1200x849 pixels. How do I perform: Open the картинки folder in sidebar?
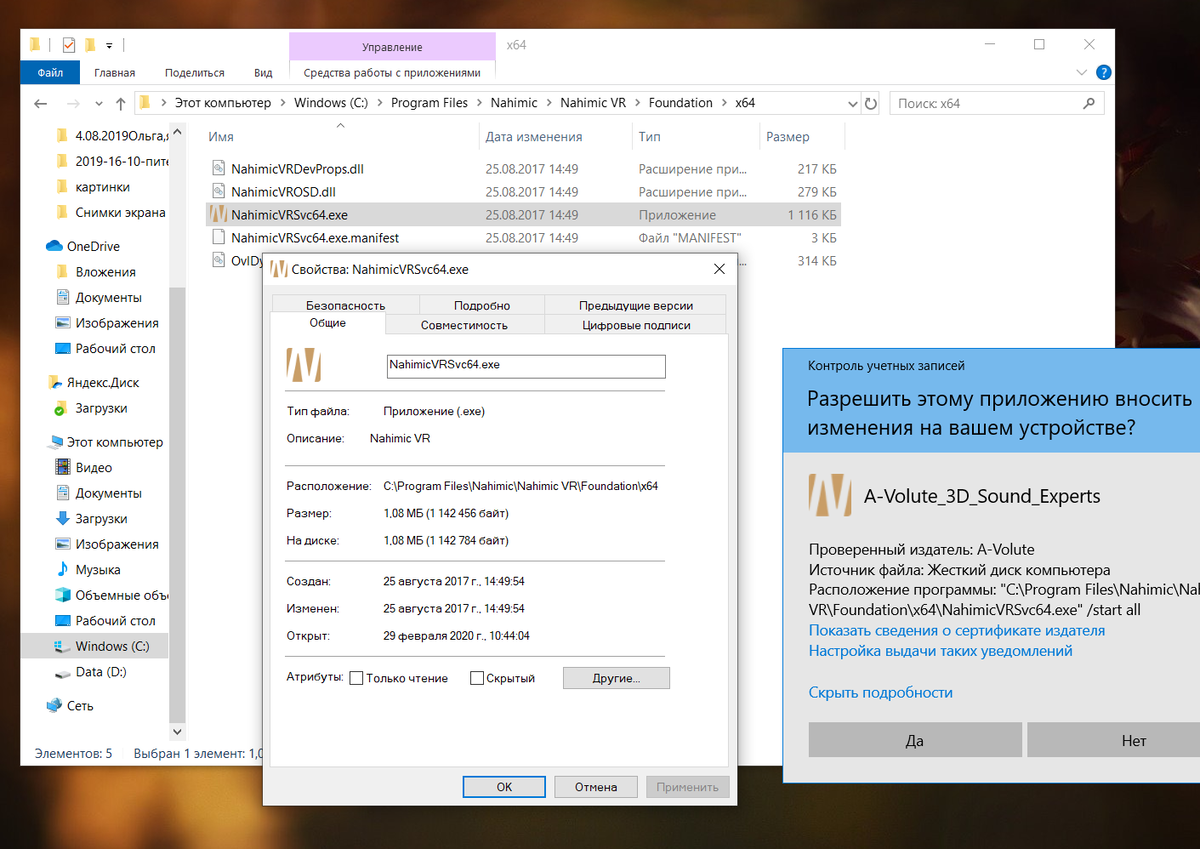coord(103,187)
